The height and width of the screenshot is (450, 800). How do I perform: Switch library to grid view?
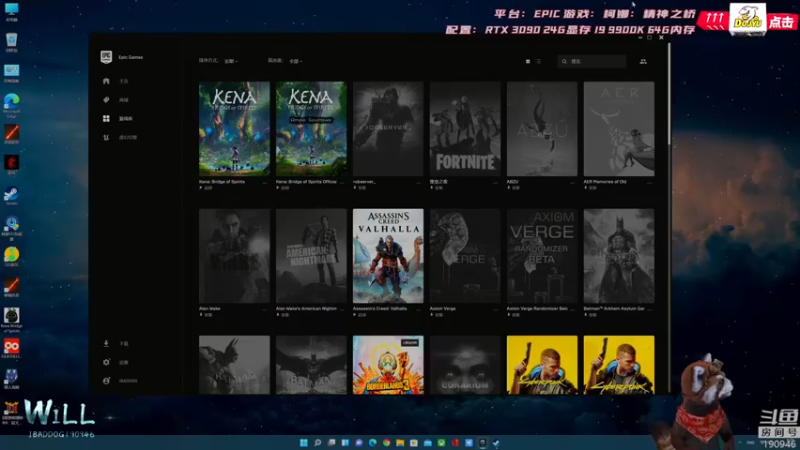(x=528, y=61)
